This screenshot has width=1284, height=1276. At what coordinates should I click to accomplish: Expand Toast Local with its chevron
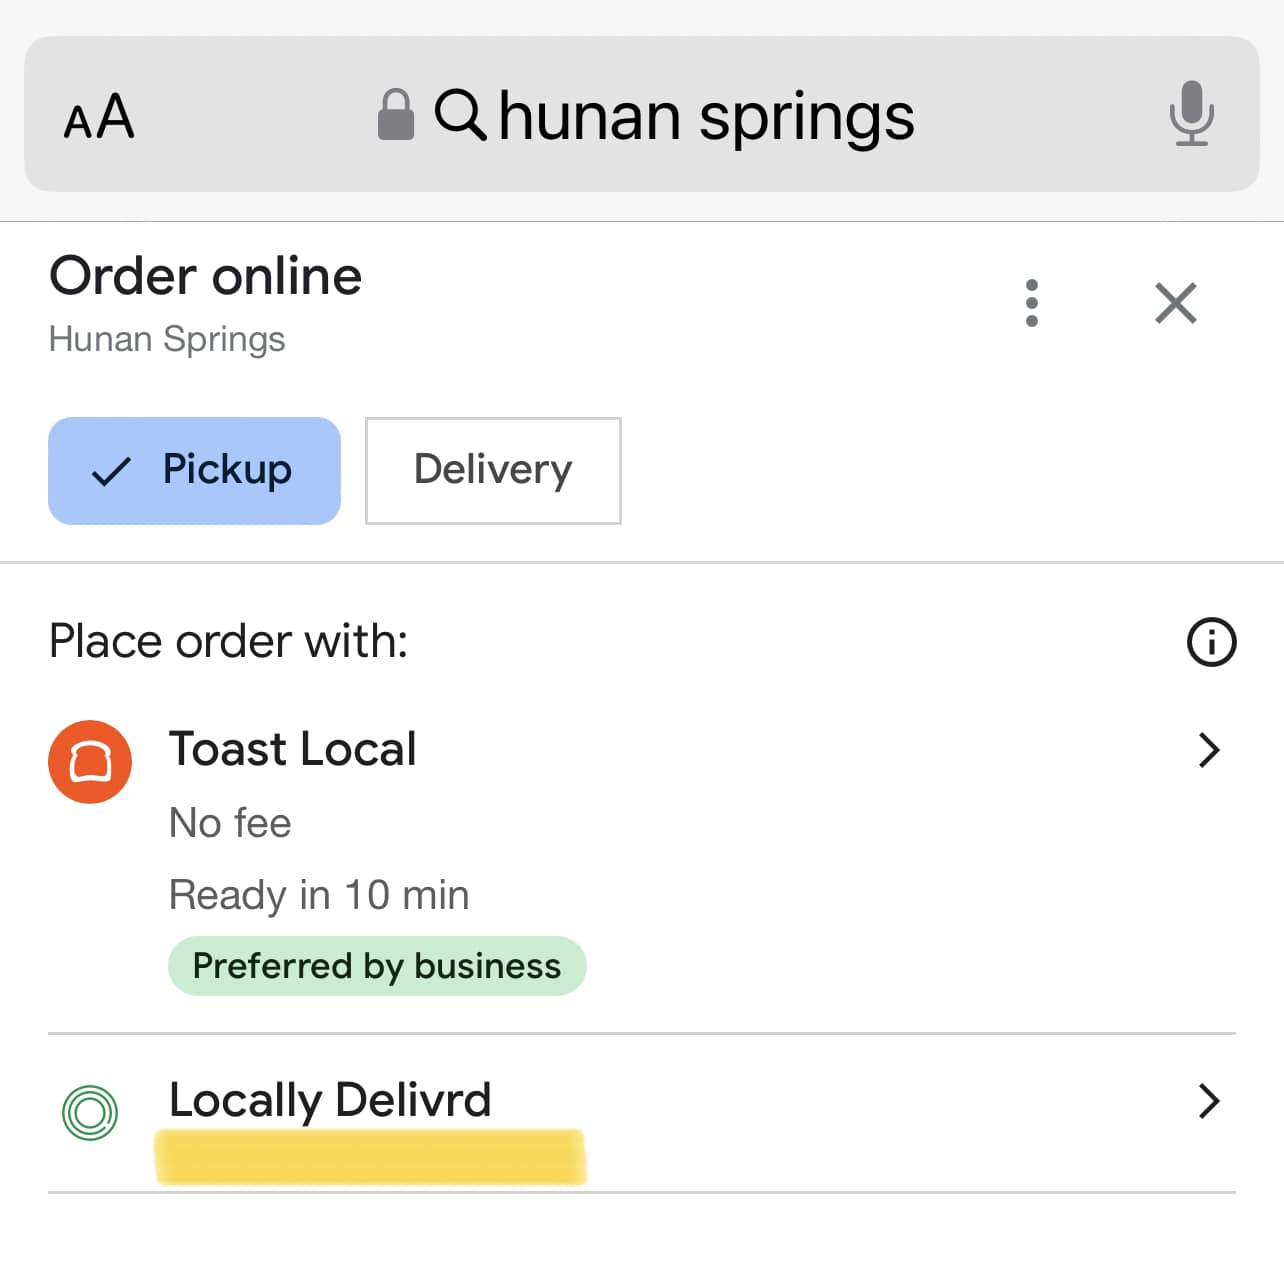(x=1209, y=750)
